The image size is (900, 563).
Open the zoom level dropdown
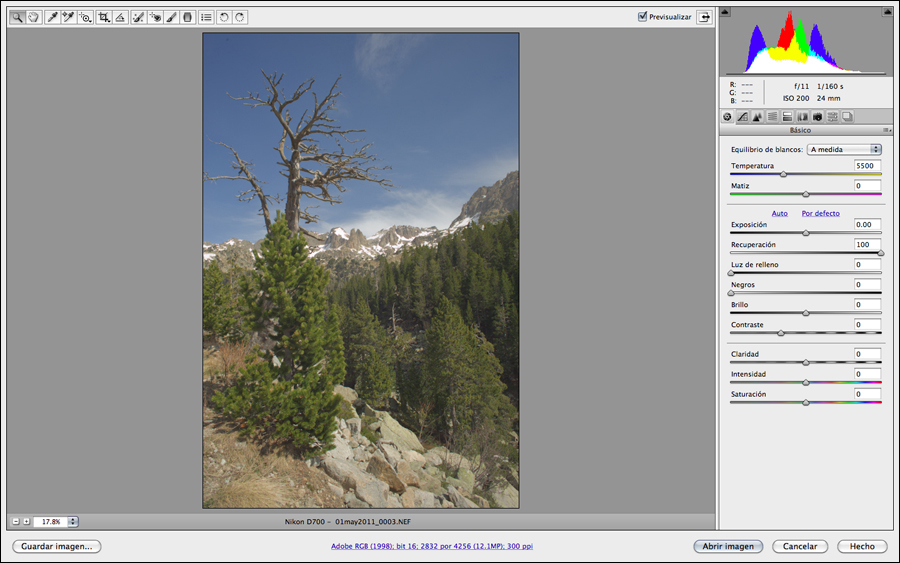[x=73, y=521]
